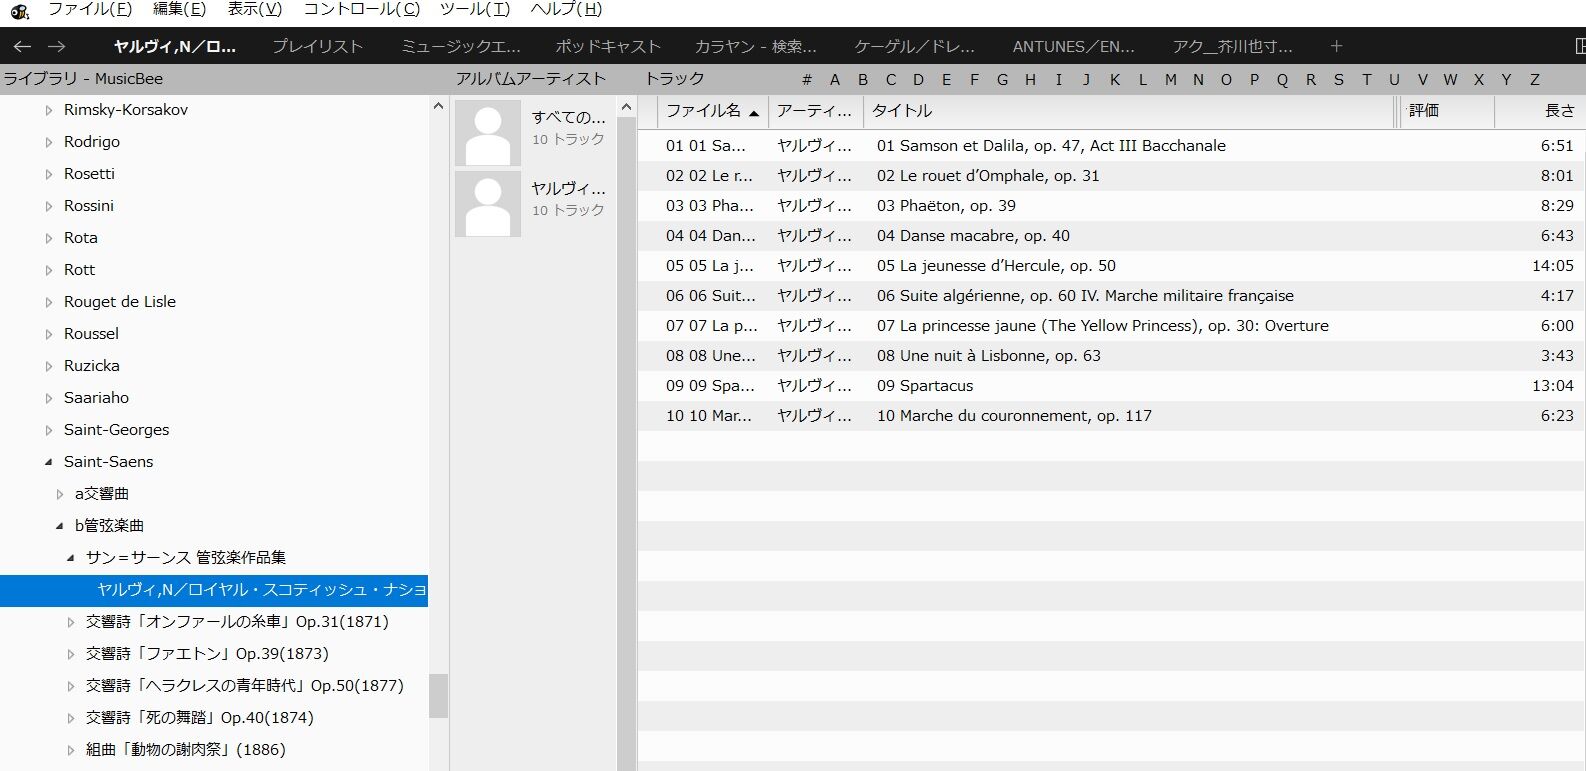Click the トラック panel header

(674, 79)
